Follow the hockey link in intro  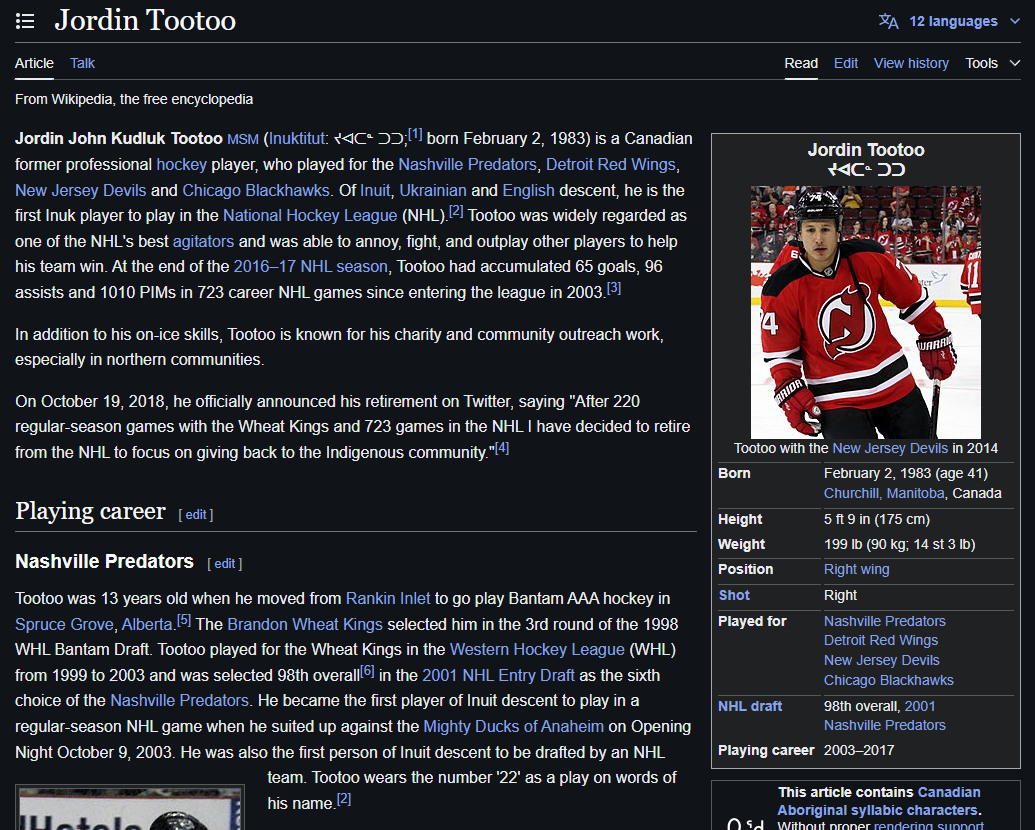pyautogui.click(x=182, y=164)
